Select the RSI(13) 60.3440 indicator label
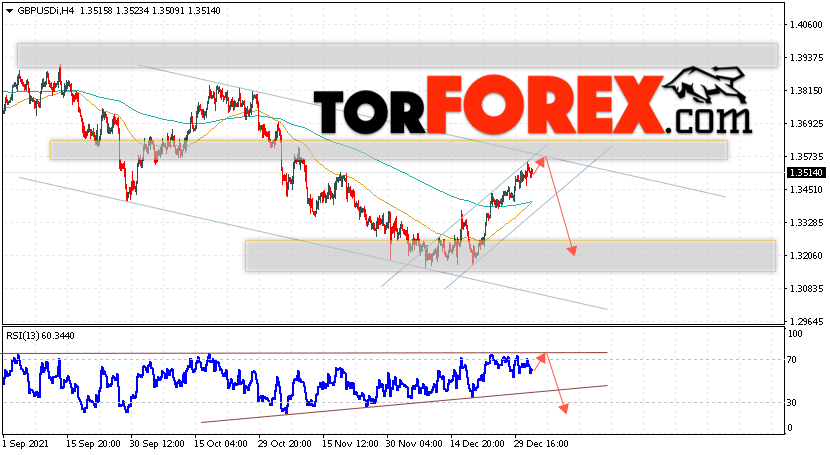 tap(40, 335)
